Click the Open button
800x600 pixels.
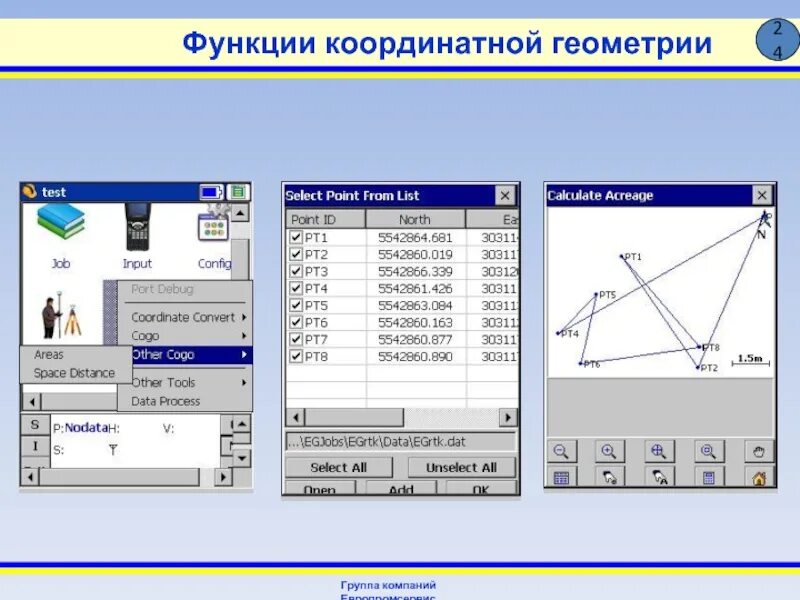(x=320, y=488)
